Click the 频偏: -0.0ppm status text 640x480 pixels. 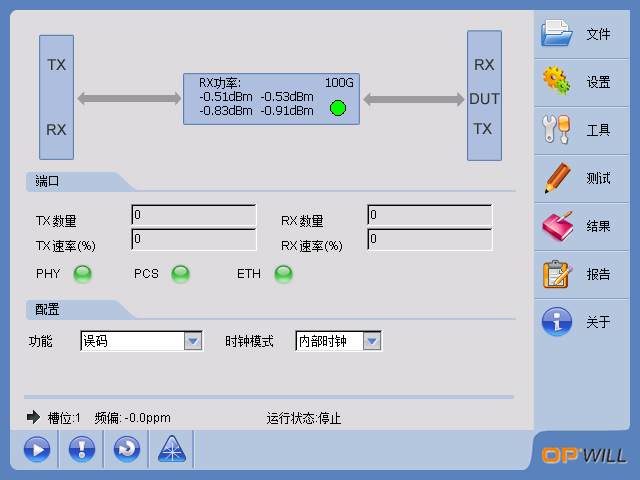click(133, 418)
